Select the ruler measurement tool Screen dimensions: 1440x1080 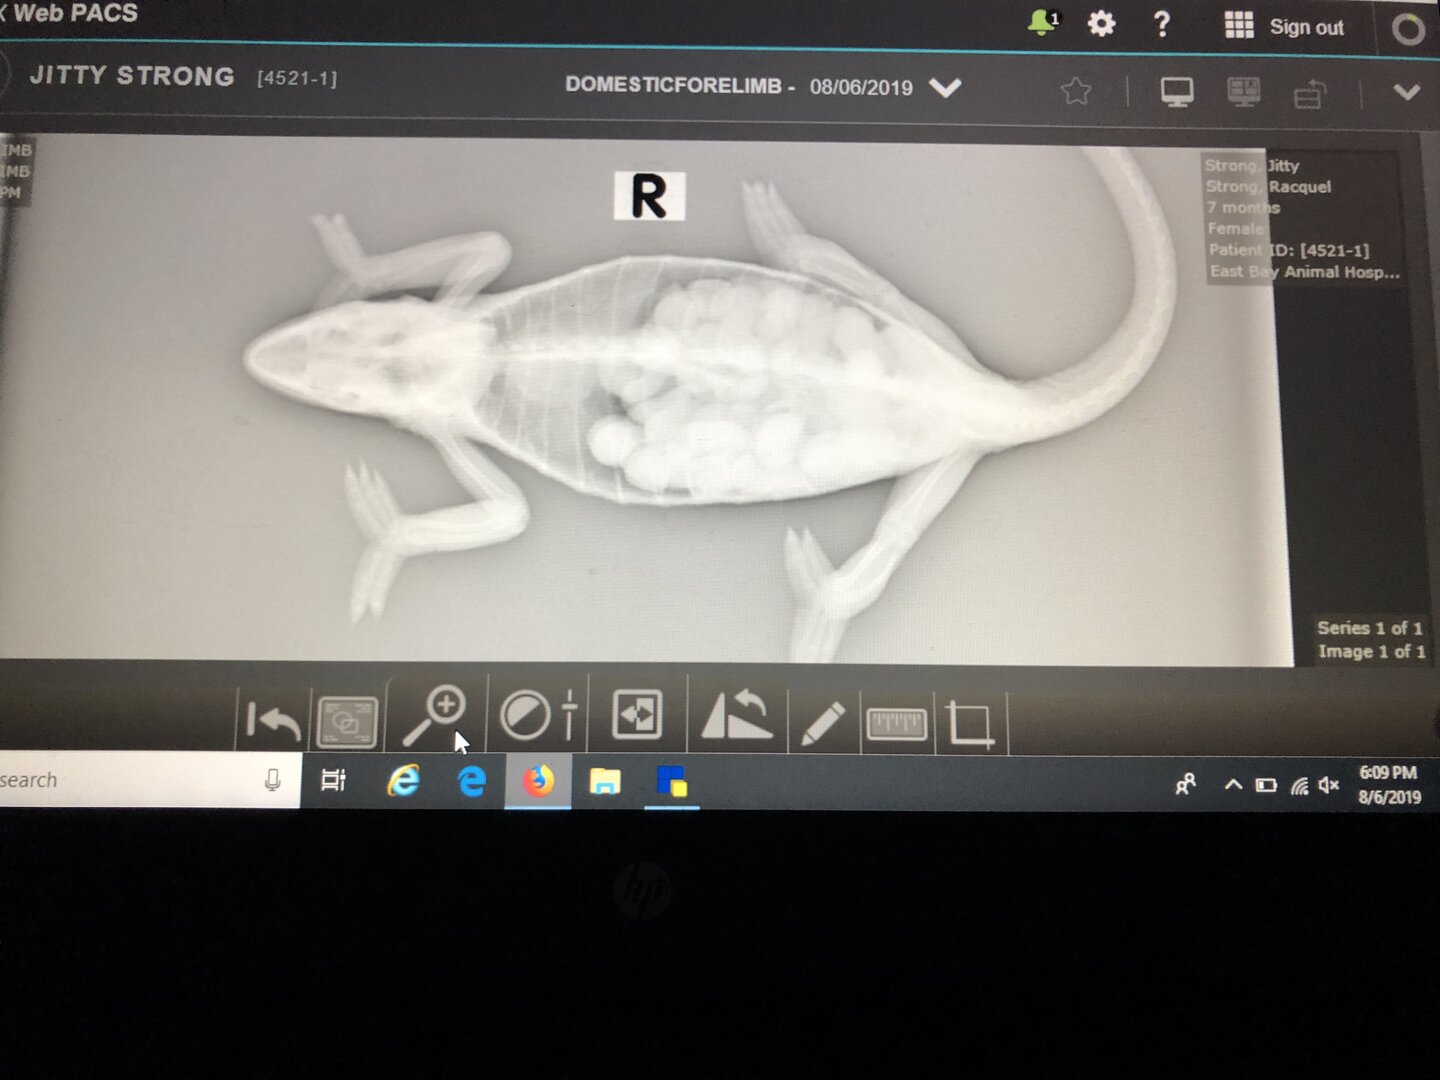pos(896,723)
